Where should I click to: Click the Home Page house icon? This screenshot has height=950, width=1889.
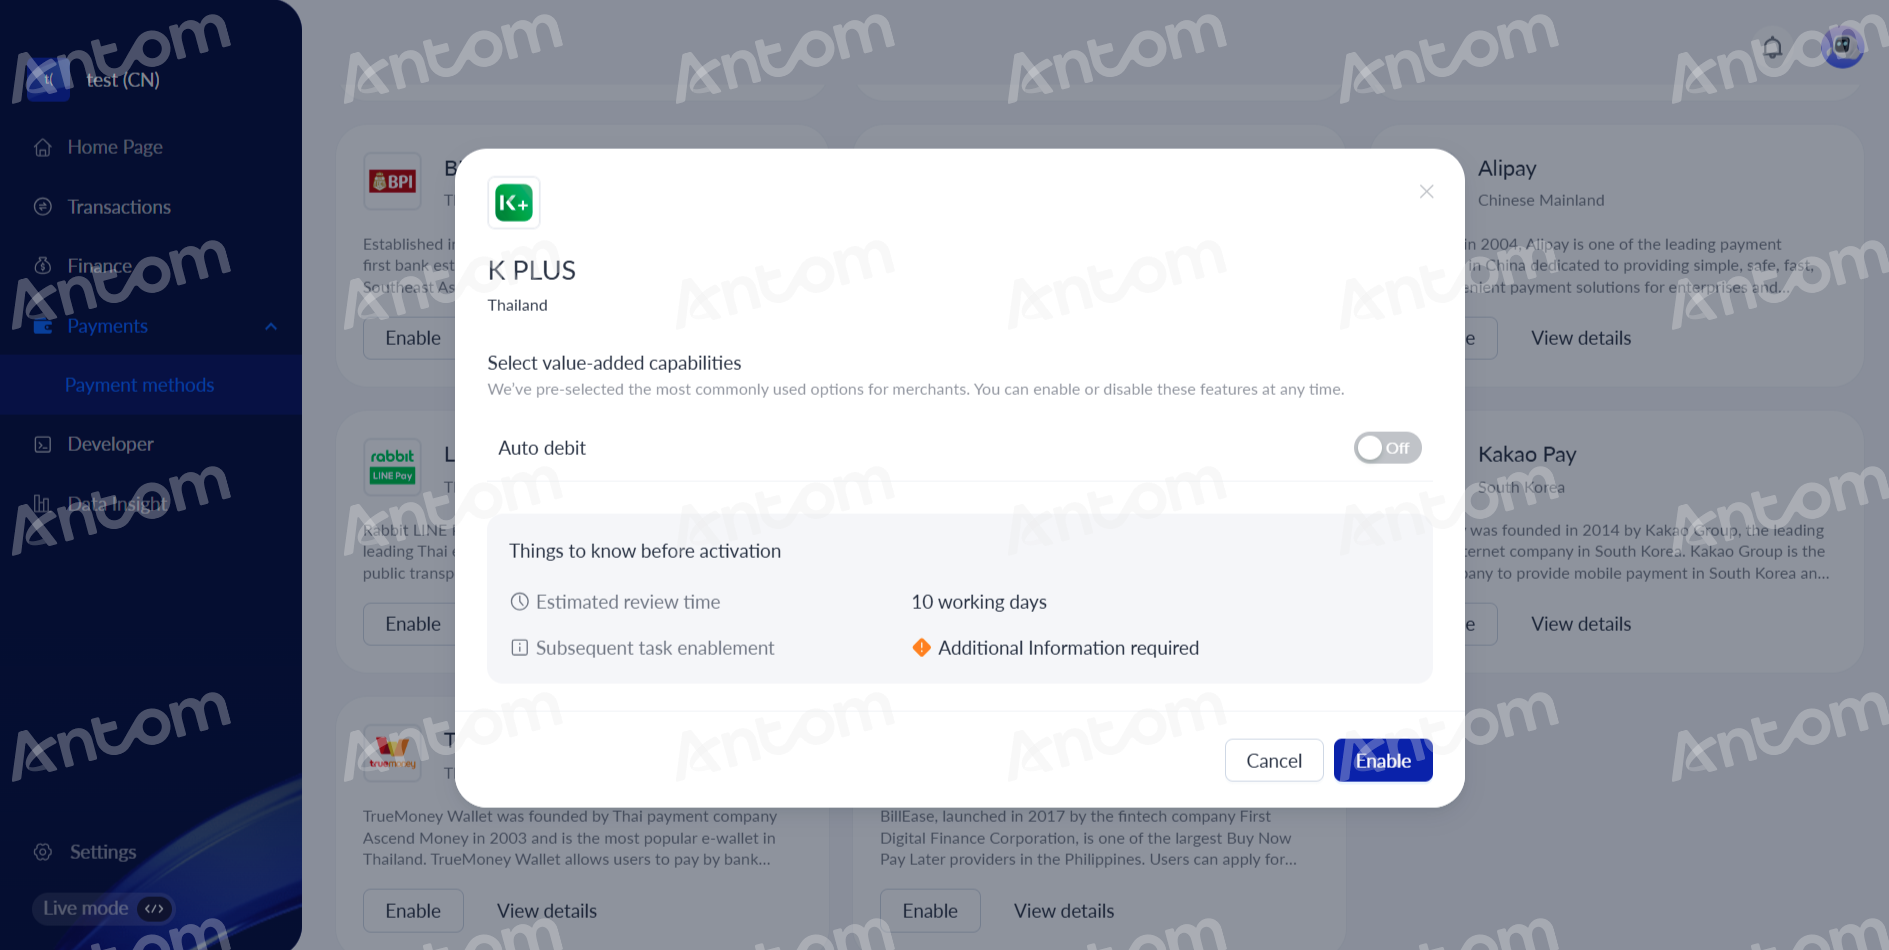(43, 147)
